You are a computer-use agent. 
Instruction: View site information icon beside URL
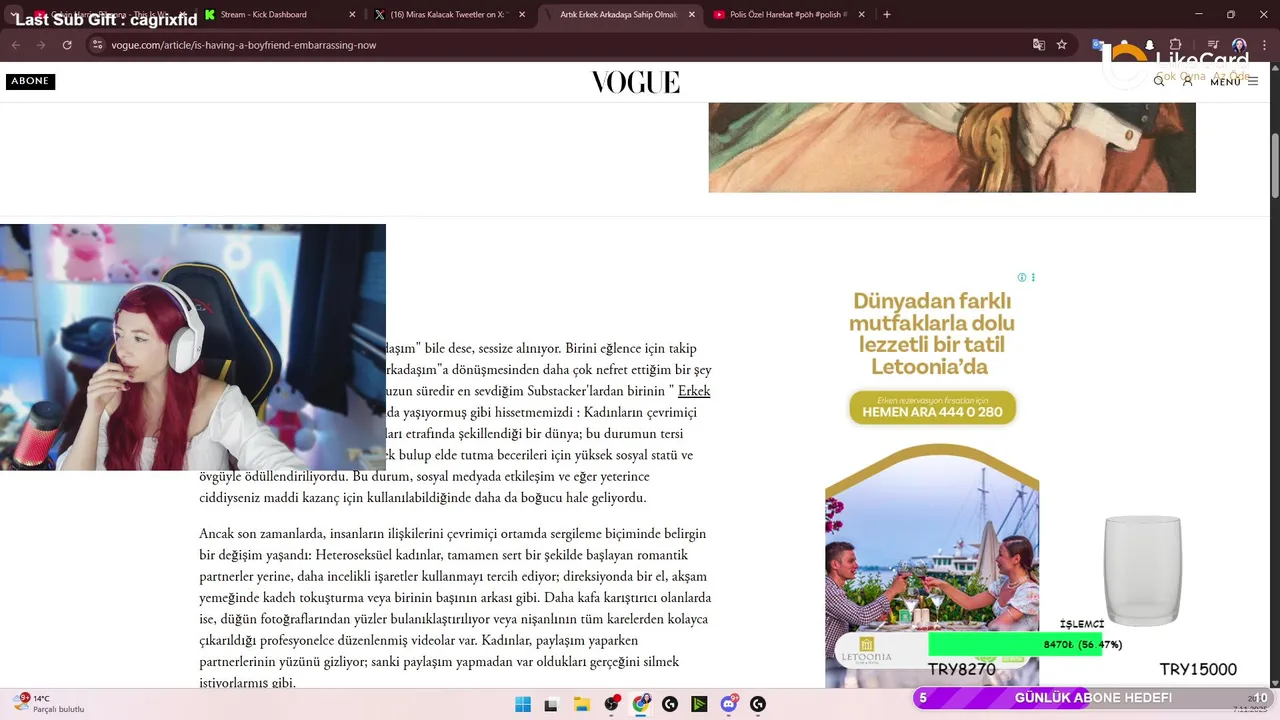tap(97, 45)
